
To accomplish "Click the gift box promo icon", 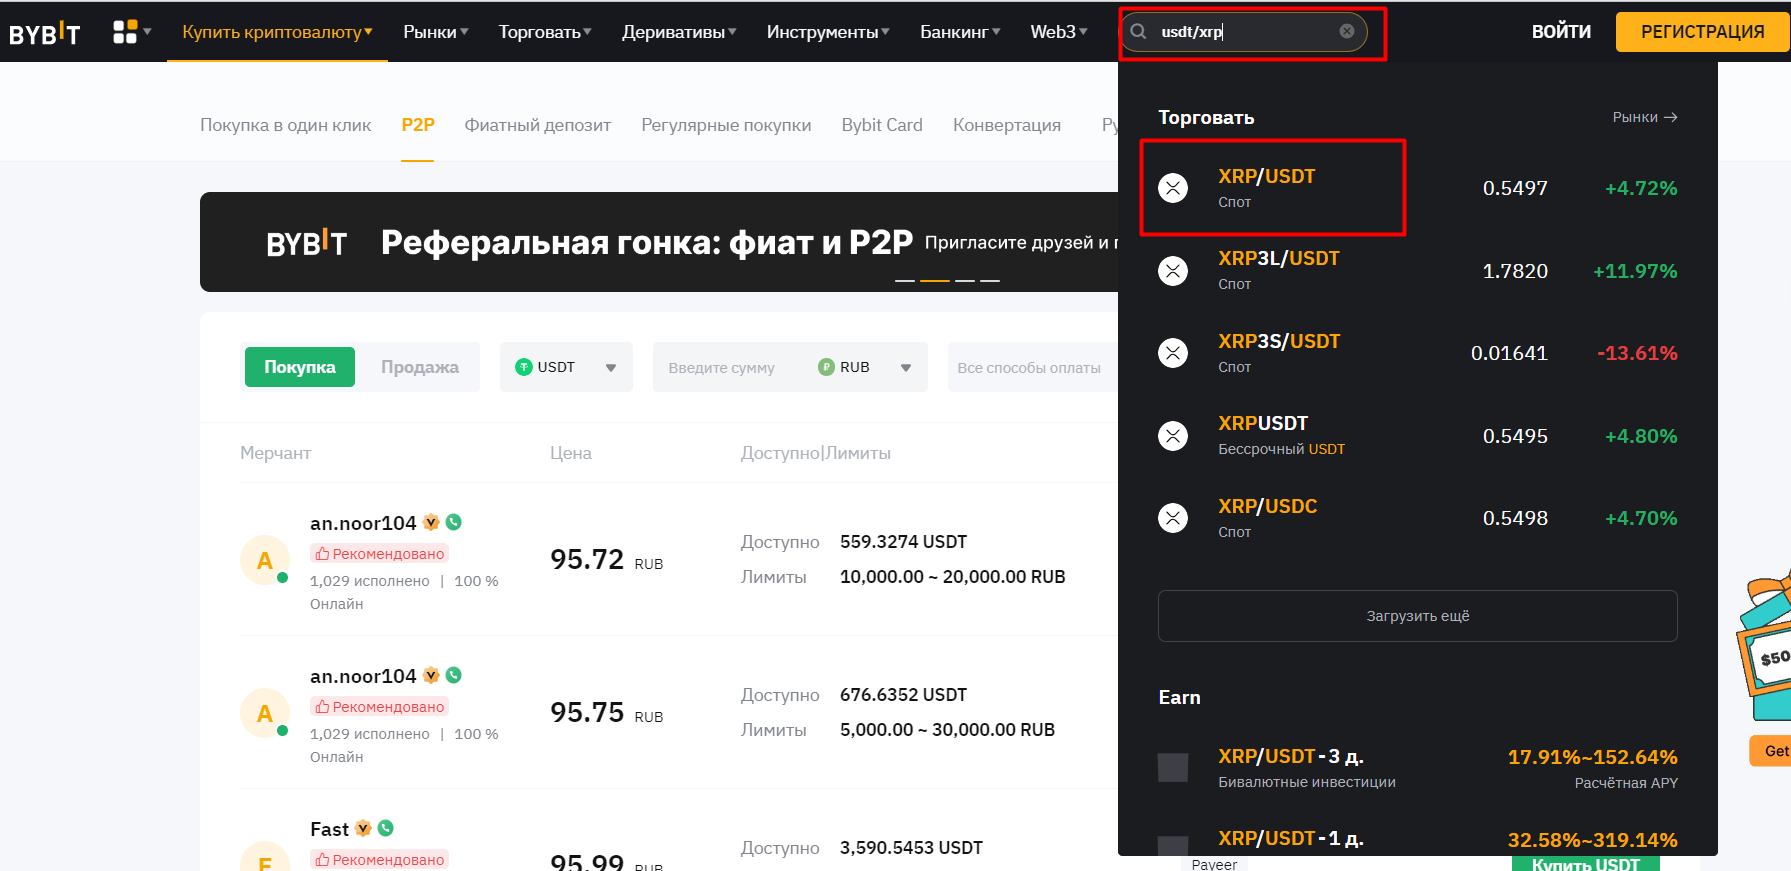I will point(1765,647).
